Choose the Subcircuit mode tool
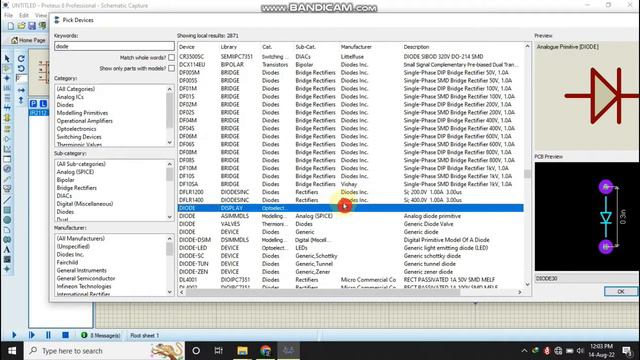Screen dimensions: 640x360 [x=7, y=118]
